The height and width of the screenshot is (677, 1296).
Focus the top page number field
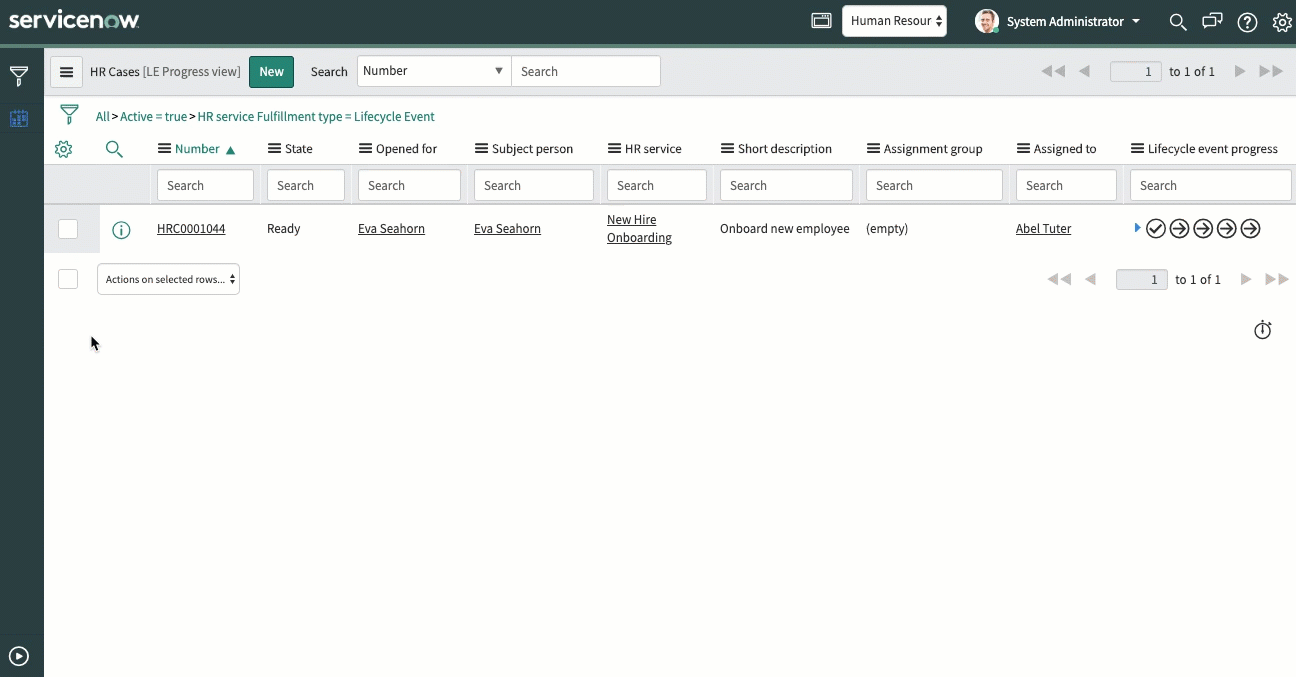pyautogui.click(x=1136, y=71)
